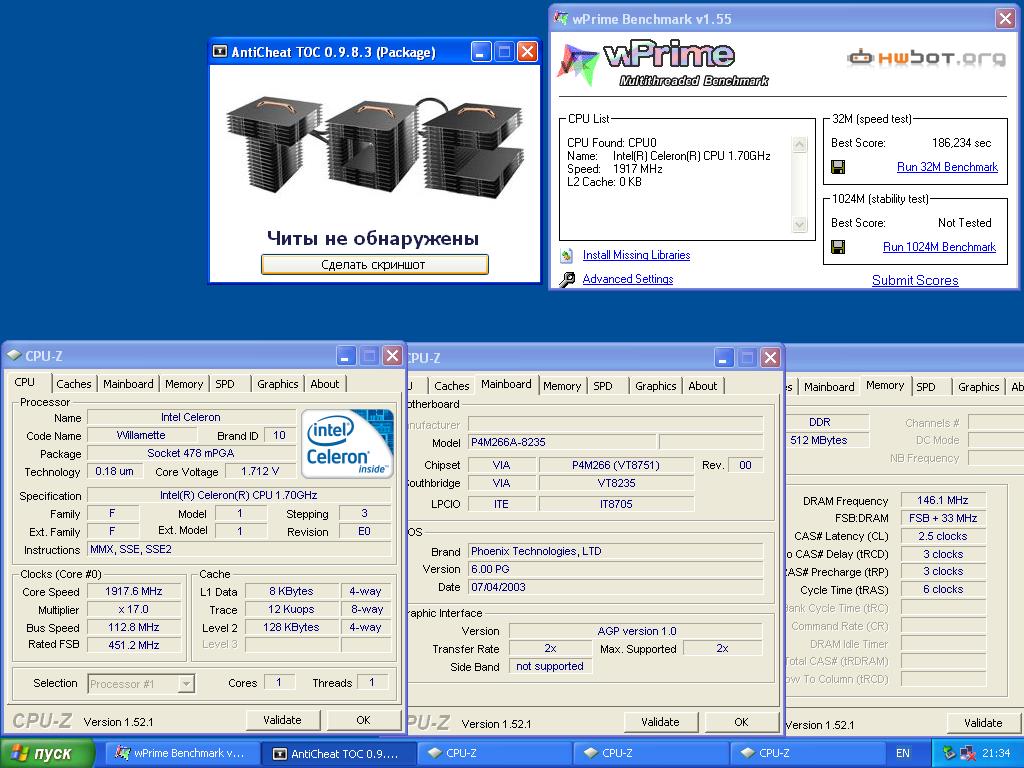Image resolution: width=1024 pixels, height=768 pixels.
Task: Click the Advanced Settings magnifier-wrench icon
Action: [x=567, y=279]
